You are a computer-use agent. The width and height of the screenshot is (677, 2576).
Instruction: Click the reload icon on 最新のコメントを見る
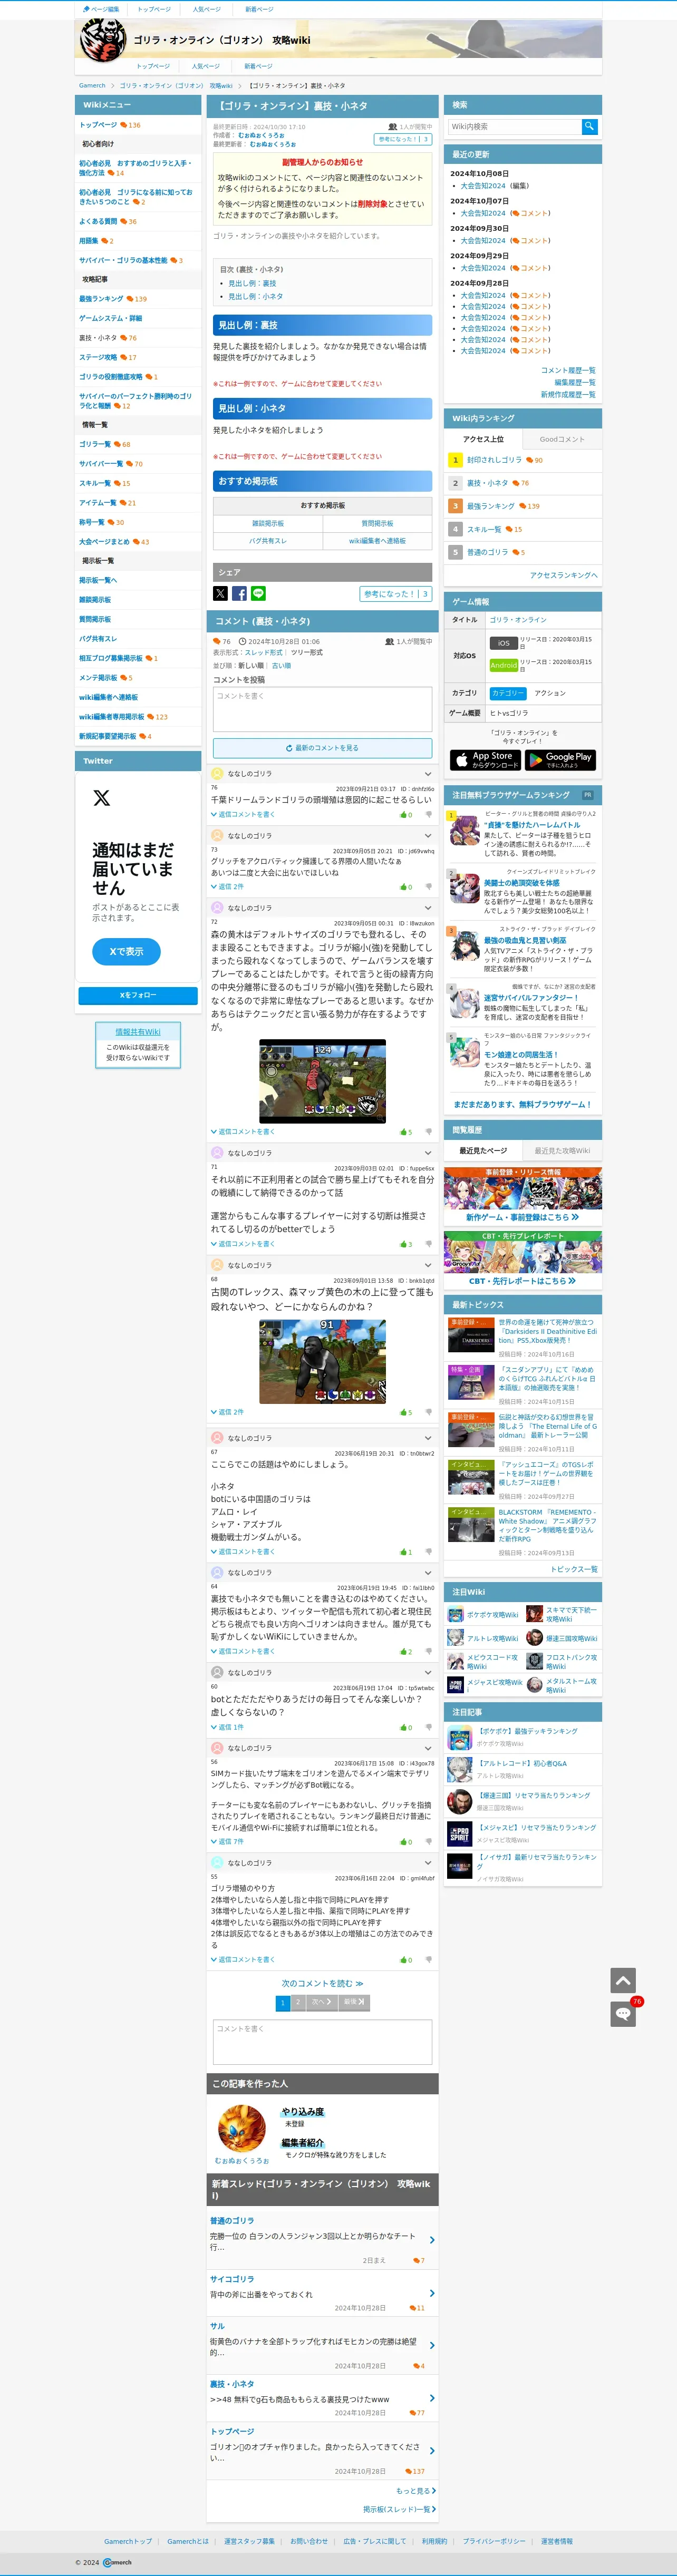point(289,748)
